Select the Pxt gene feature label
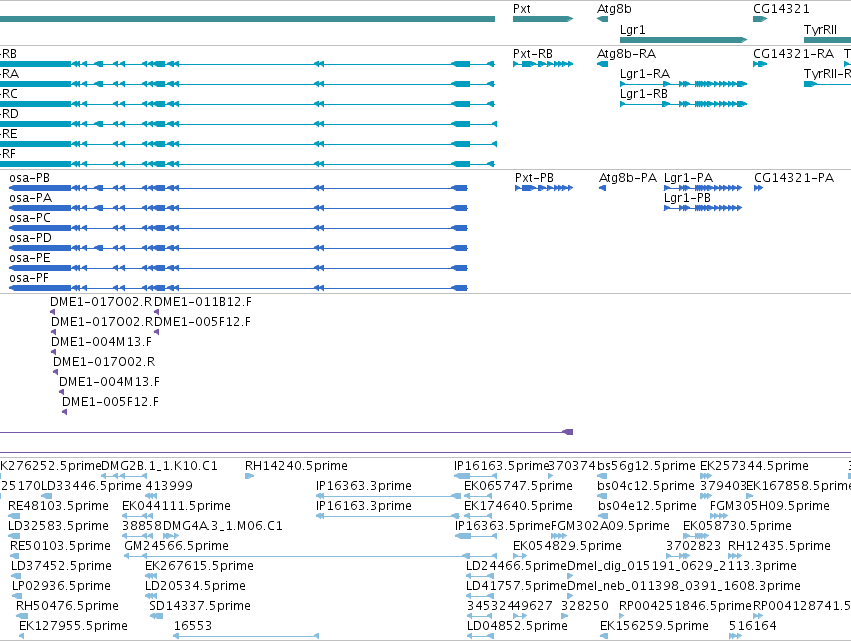The image size is (851, 641). (522, 9)
